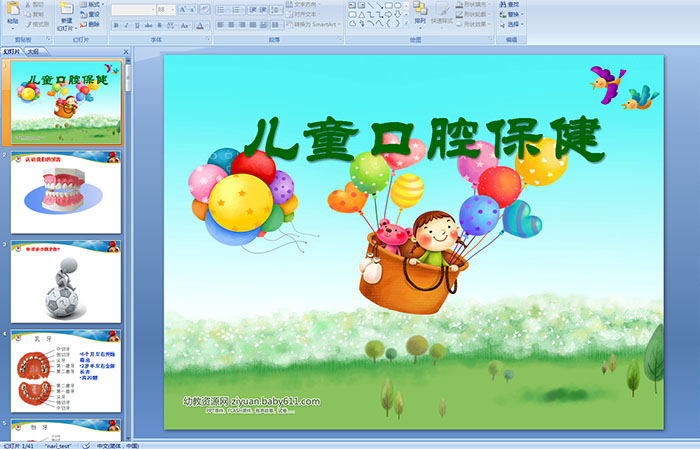Click the bullet list icon
Image resolution: width=700 pixels, height=449 pixels.
[x=222, y=9]
